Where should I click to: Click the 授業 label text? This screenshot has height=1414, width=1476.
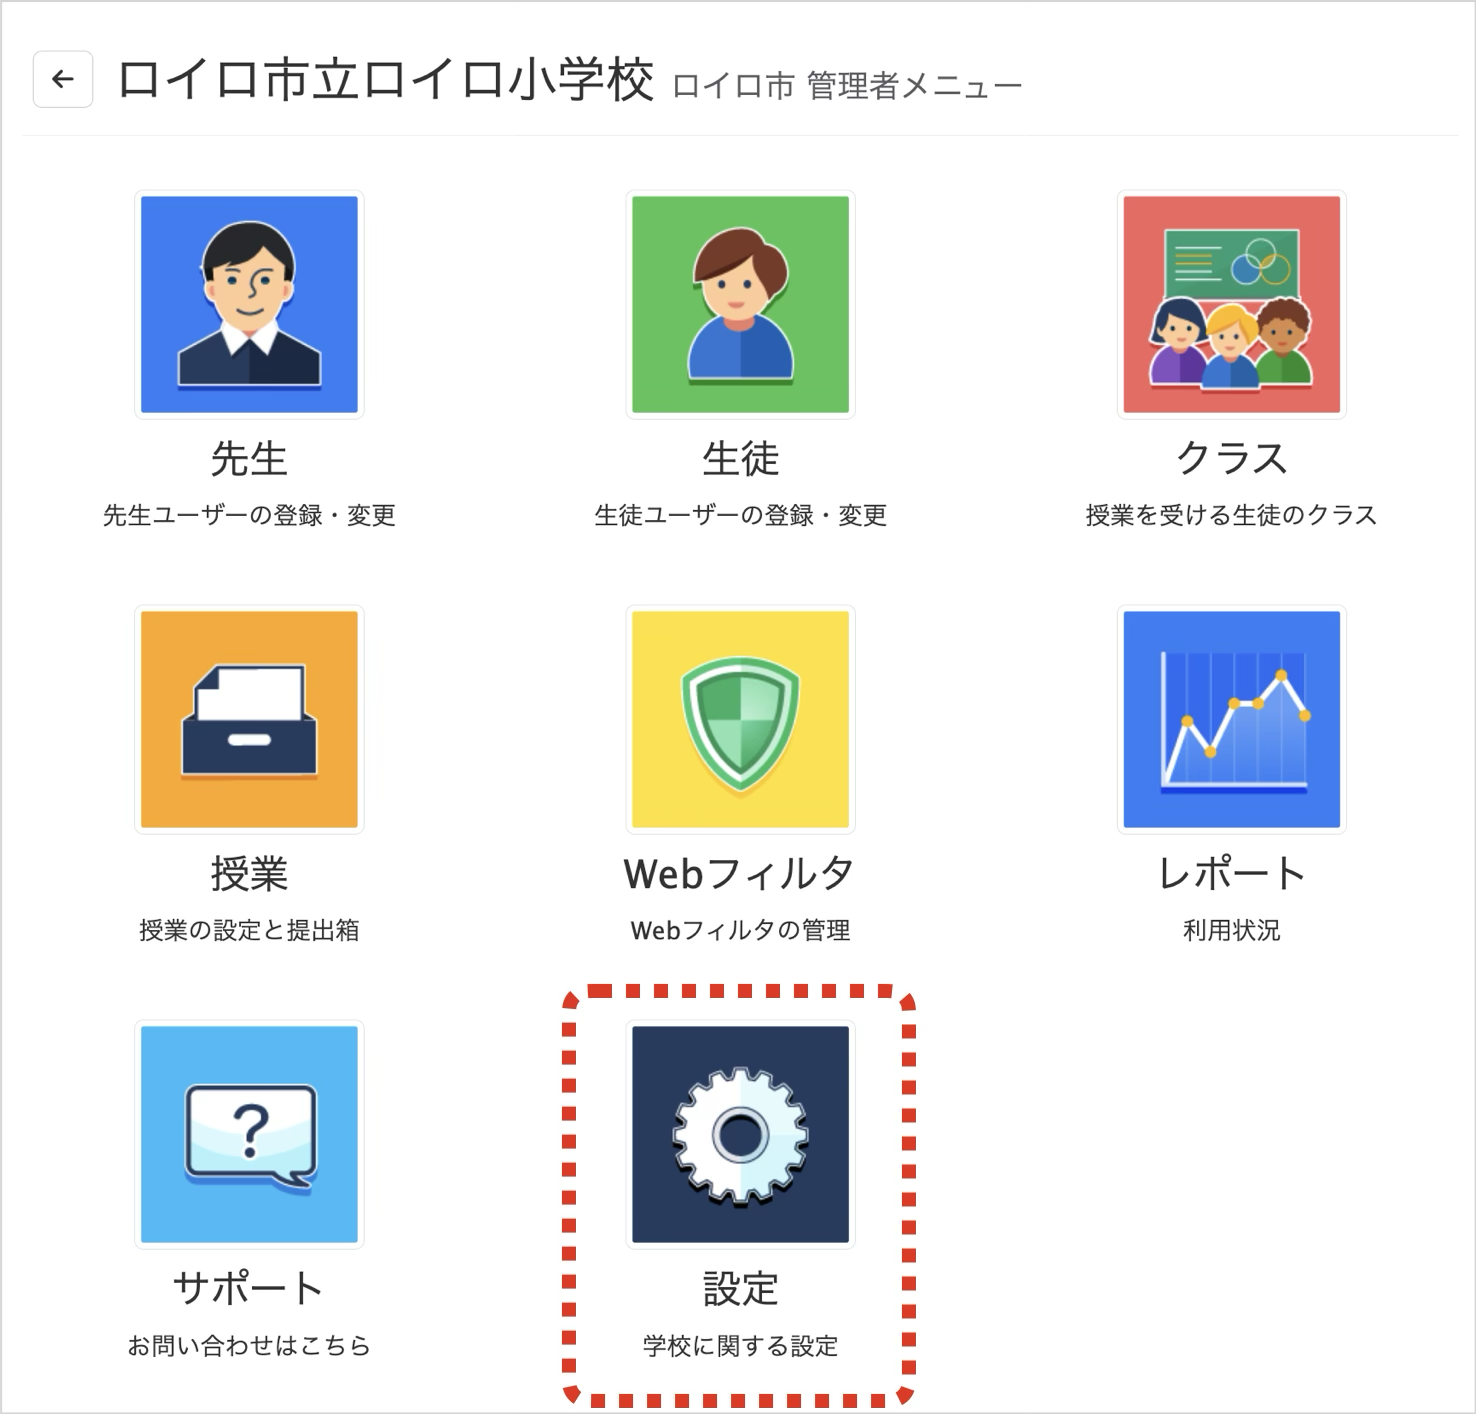(x=249, y=874)
